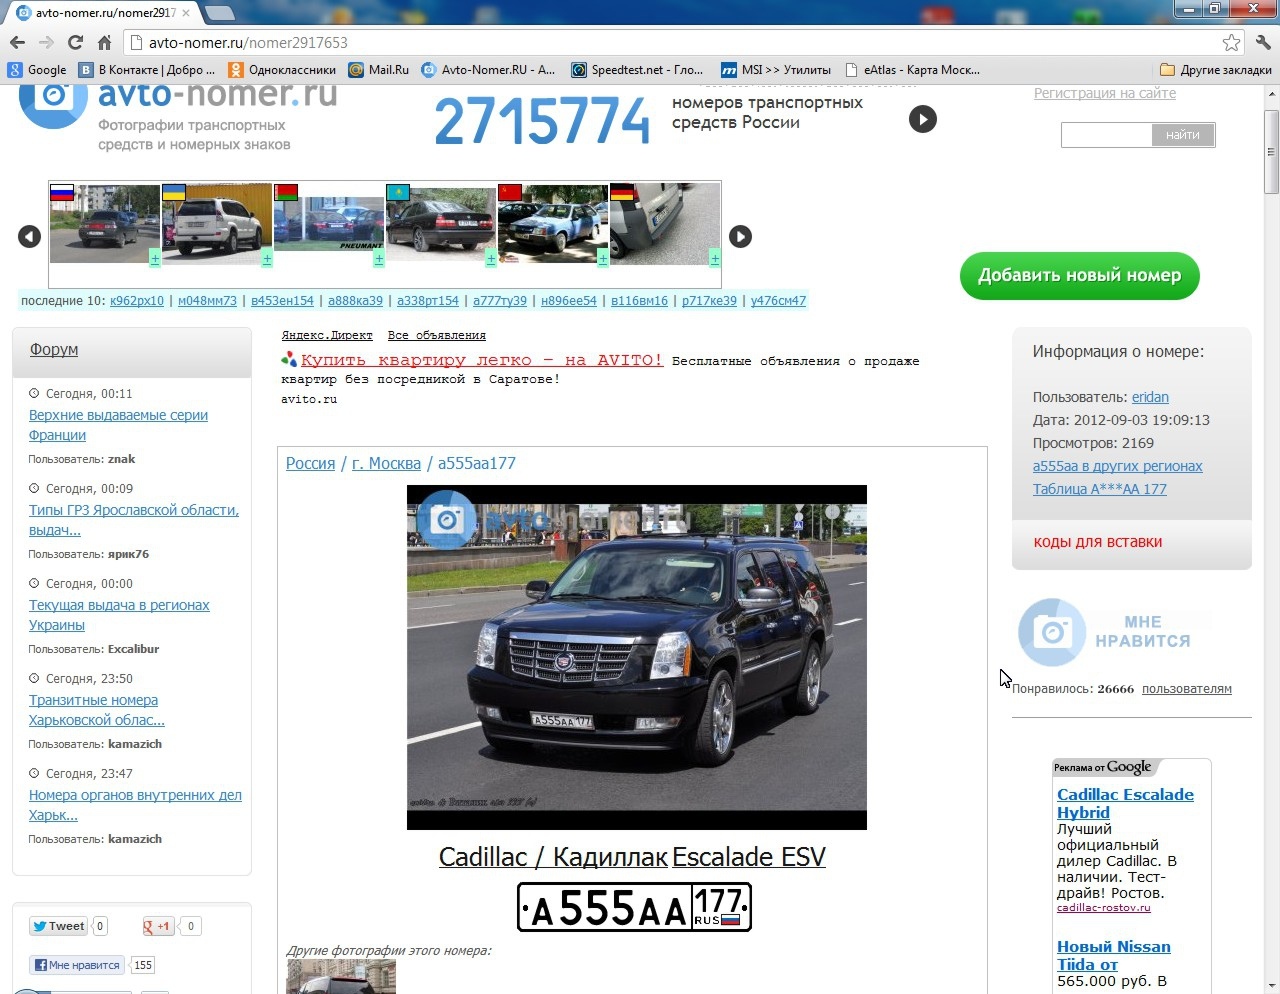Expand 'коды для вставки' section
This screenshot has width=1280, height=994.
1097,542
